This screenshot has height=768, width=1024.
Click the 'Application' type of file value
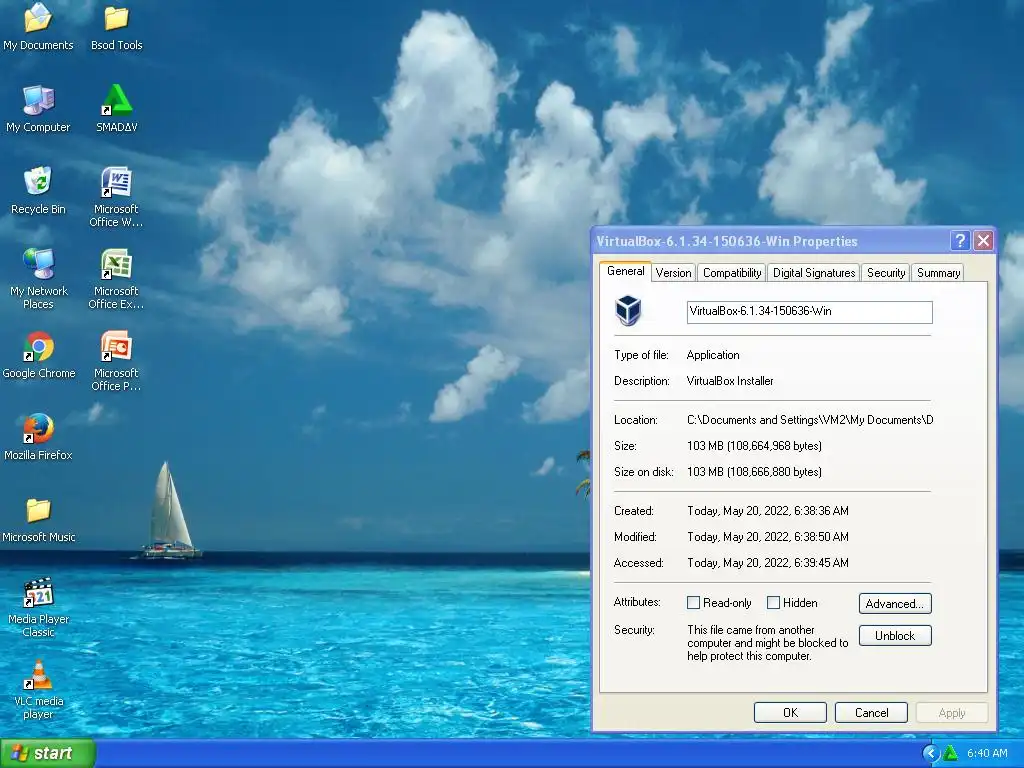(713, 355)
